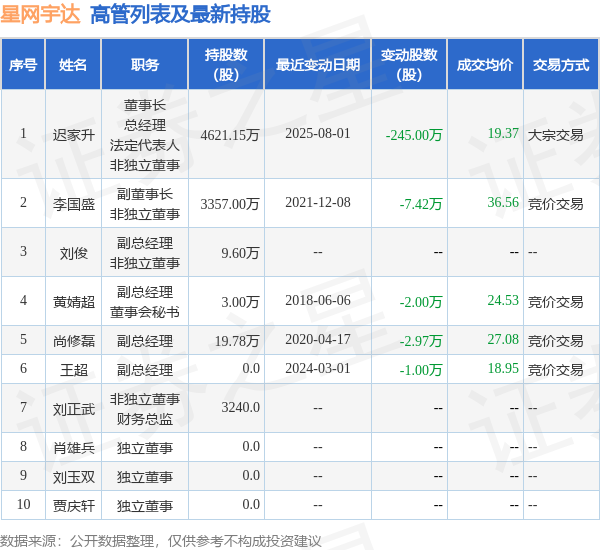Click the name 迟家升
This screenshot has height=550, width=600.
pyautogui.click(x=73, y=135)
